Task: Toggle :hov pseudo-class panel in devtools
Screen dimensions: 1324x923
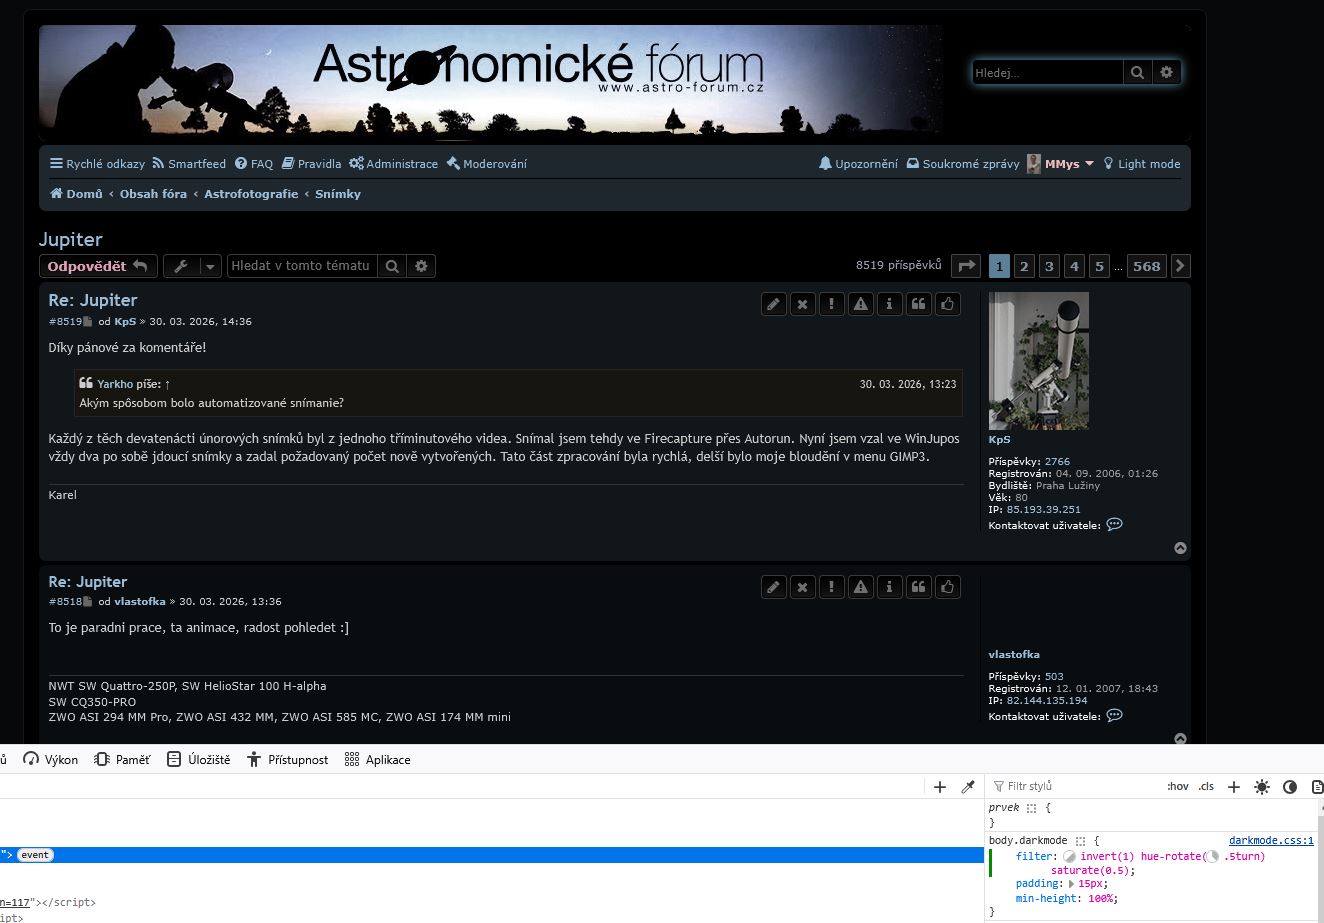Action: point(1178,787)
